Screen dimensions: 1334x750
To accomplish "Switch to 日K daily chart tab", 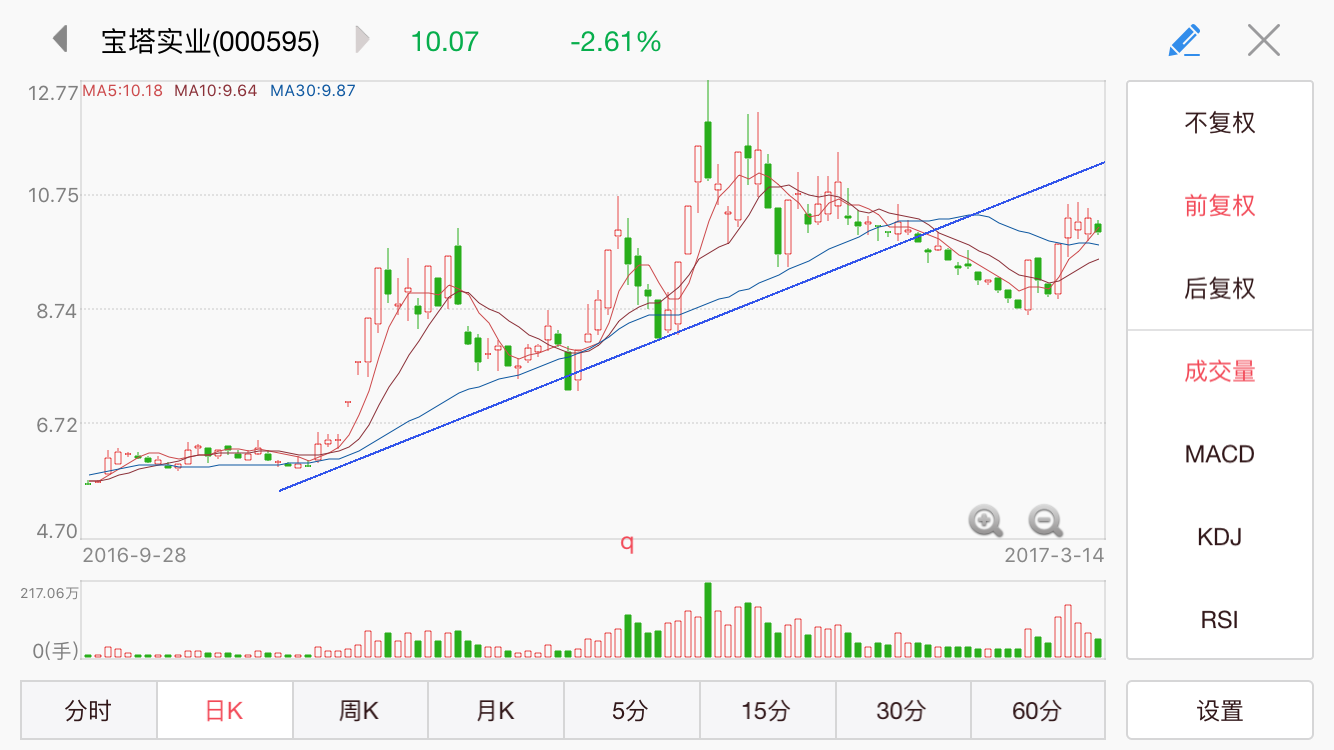I will point(225,711).
